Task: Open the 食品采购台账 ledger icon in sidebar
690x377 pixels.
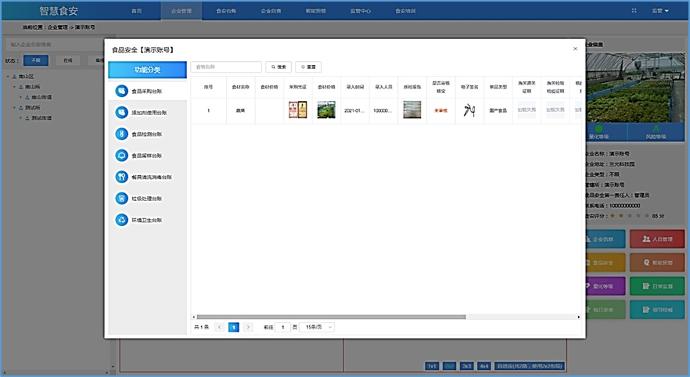Action: (x=121, y=91)
